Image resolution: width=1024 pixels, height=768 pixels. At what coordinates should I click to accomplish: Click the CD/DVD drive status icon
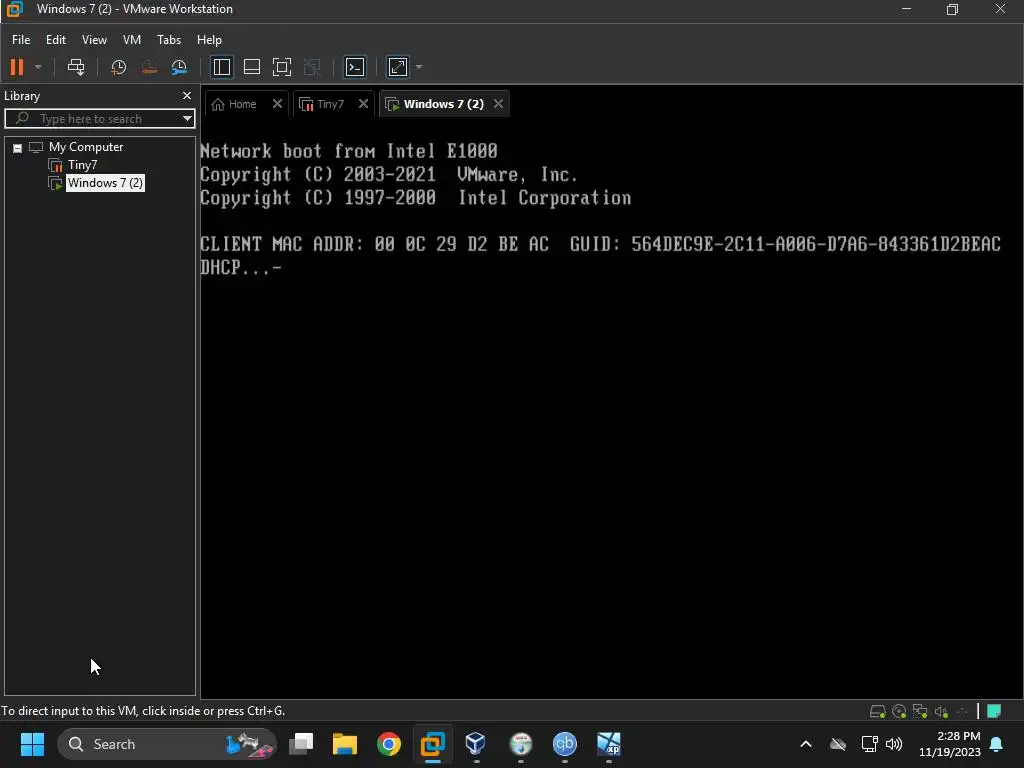899,711
